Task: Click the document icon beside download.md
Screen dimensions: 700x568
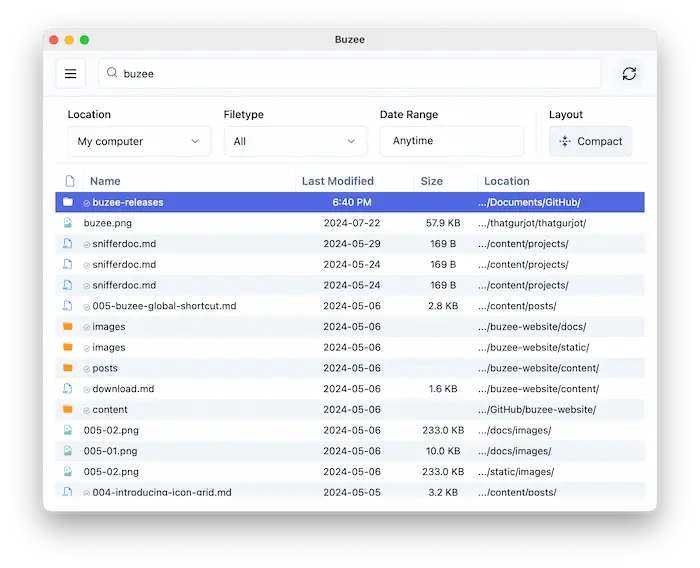Action: click(x=68, y=389)
